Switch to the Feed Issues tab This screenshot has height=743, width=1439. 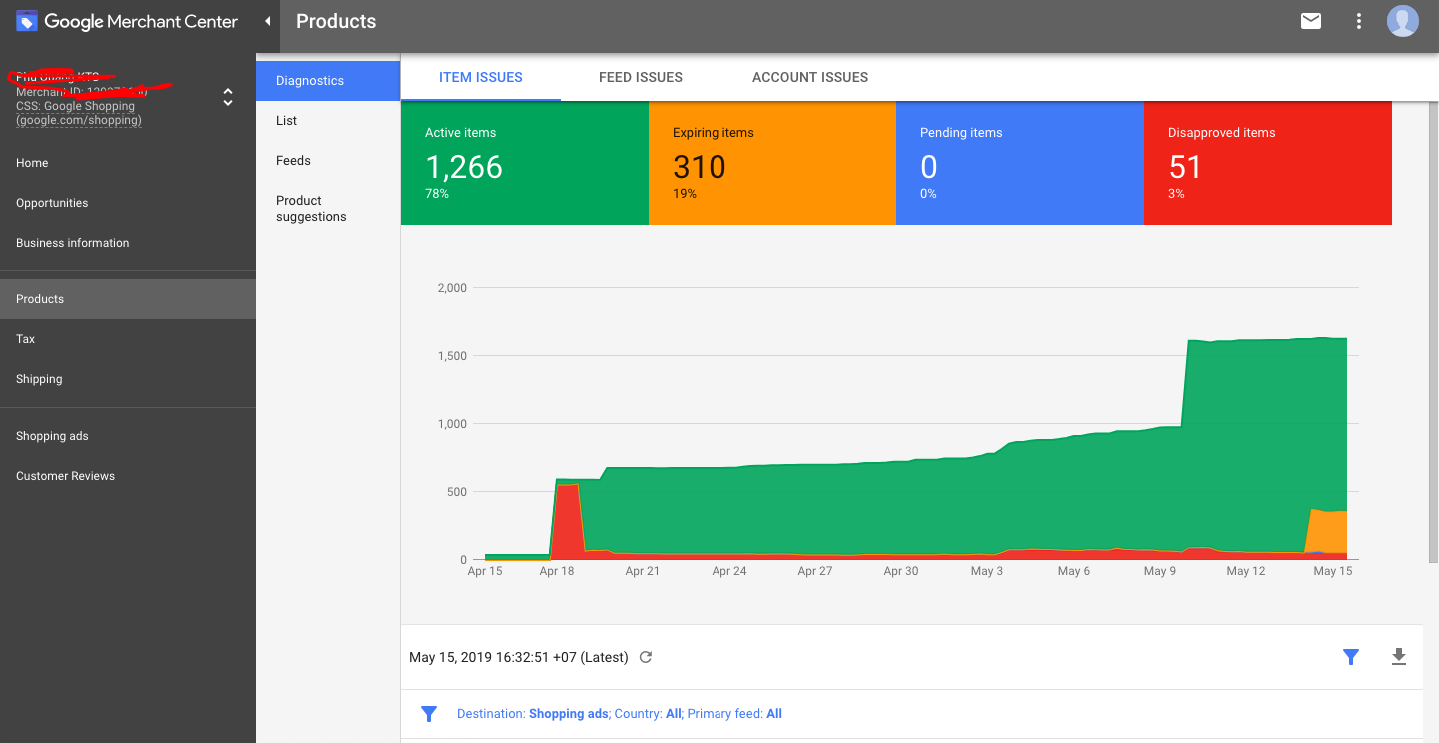(641, 77)
